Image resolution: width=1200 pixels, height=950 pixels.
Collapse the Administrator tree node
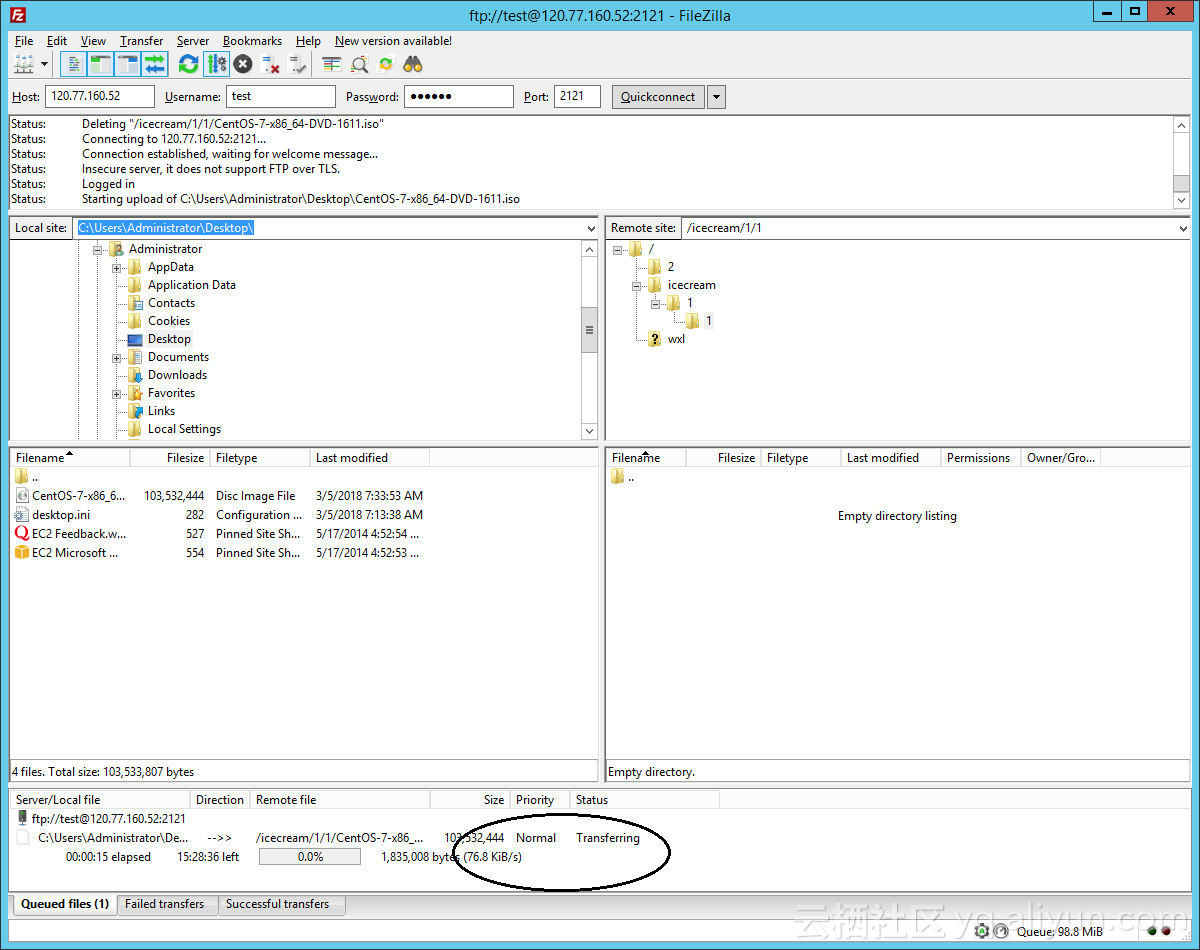pyautogui.click(x=98, y=250)
